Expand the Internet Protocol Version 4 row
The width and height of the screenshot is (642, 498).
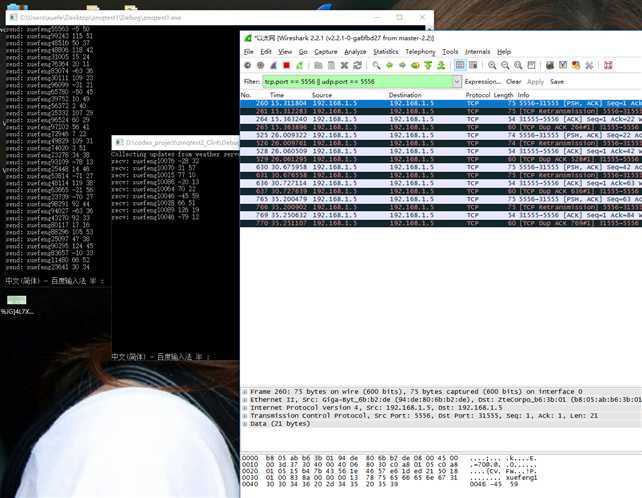tap(245, 408)
